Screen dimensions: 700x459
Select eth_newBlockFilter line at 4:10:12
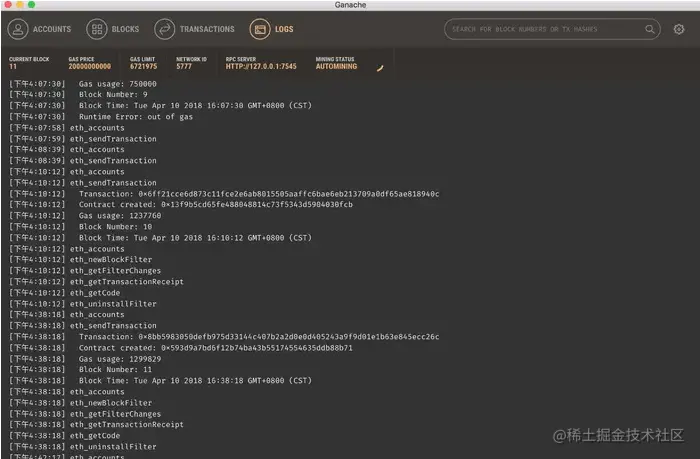80,260
